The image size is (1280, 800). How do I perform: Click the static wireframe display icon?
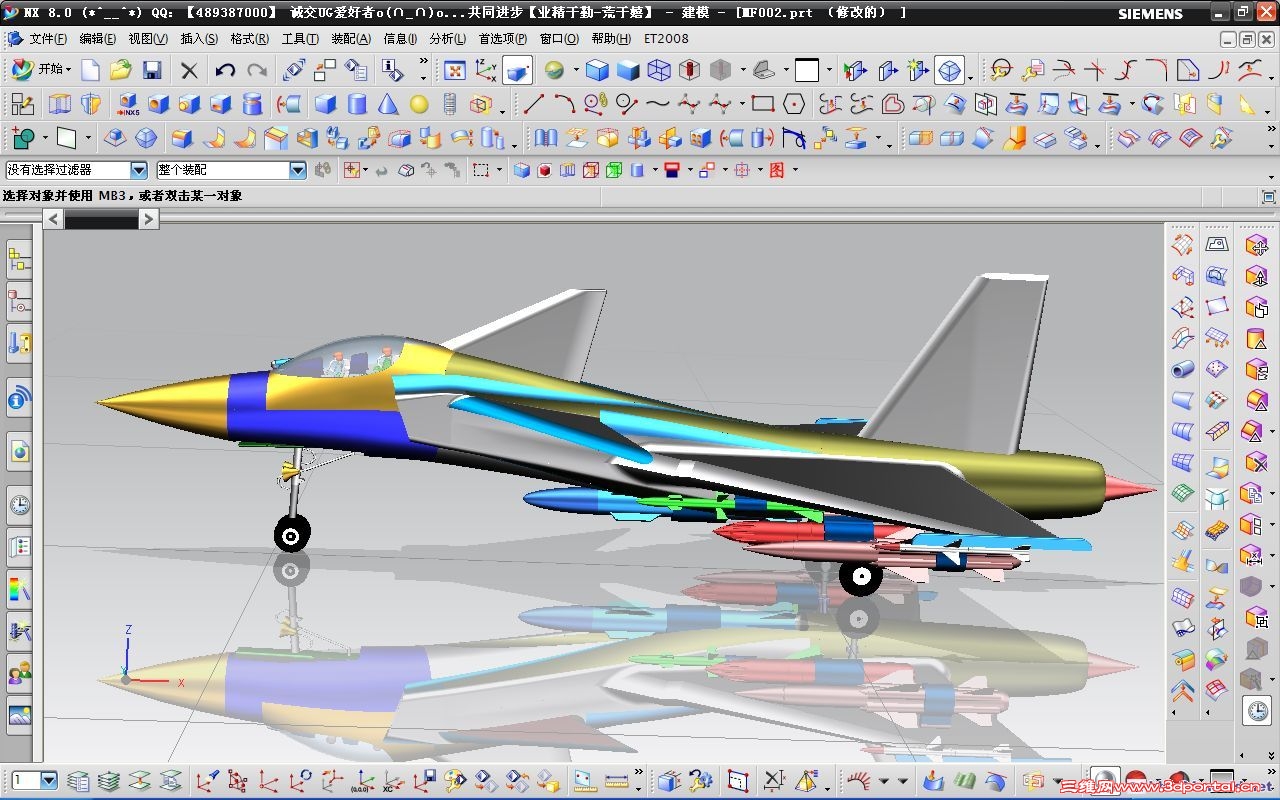[659, 70]
